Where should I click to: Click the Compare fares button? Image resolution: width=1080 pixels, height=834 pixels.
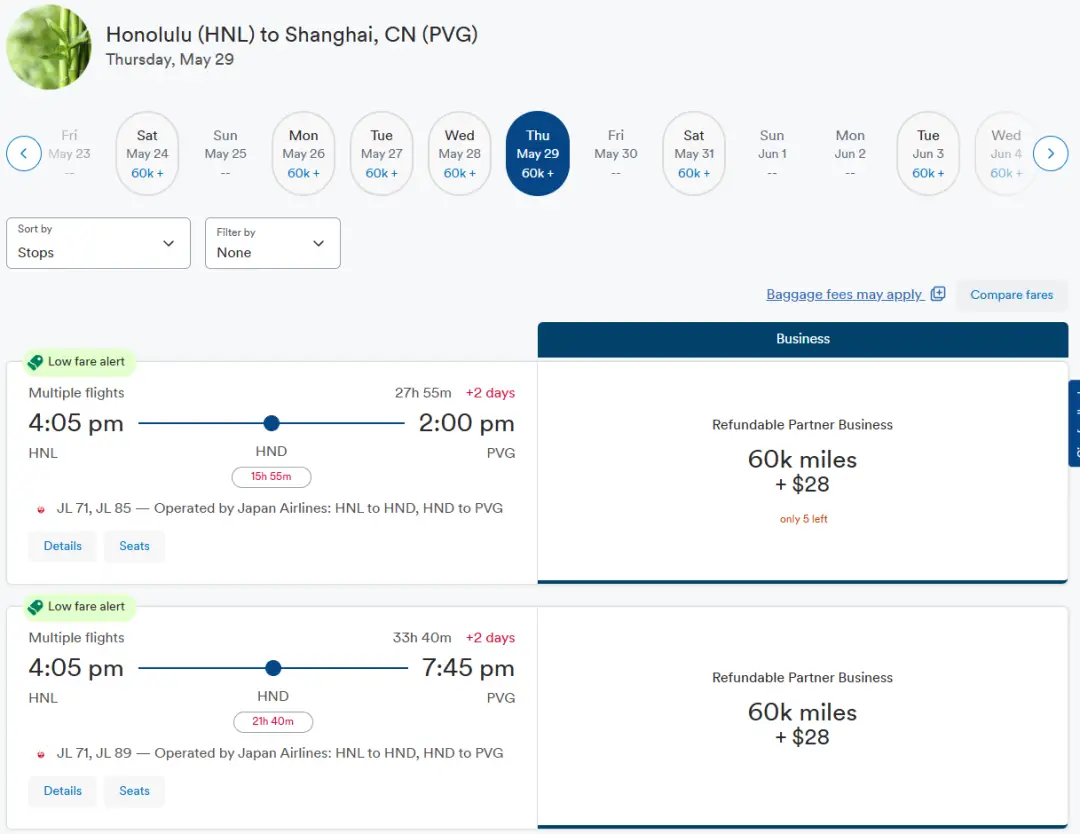point(1011,295)
